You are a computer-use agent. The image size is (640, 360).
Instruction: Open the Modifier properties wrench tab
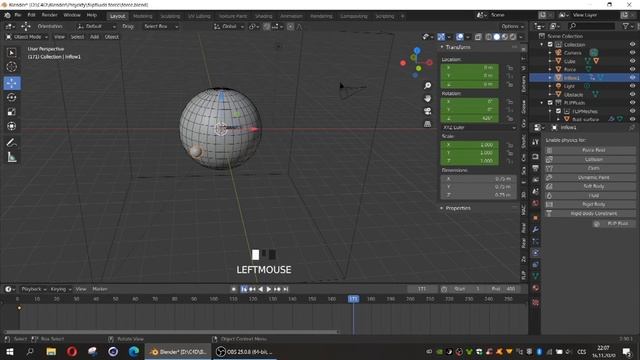(x=535, y=229)
